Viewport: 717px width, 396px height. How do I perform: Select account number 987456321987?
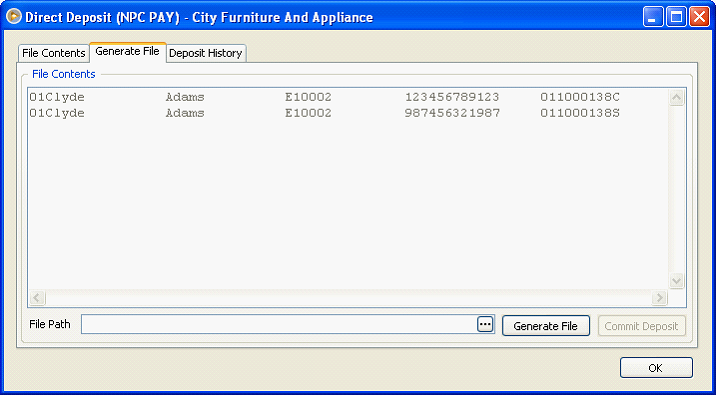click(x=452, y=113)
